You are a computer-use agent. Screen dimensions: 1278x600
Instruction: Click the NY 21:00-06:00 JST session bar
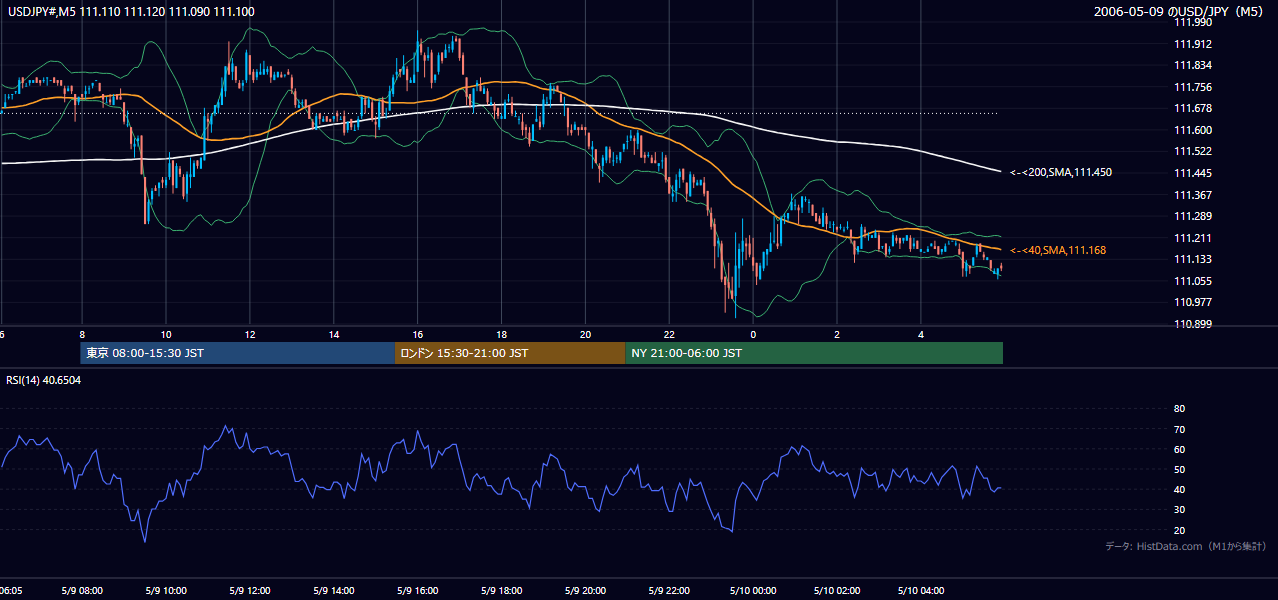point(814,353)
